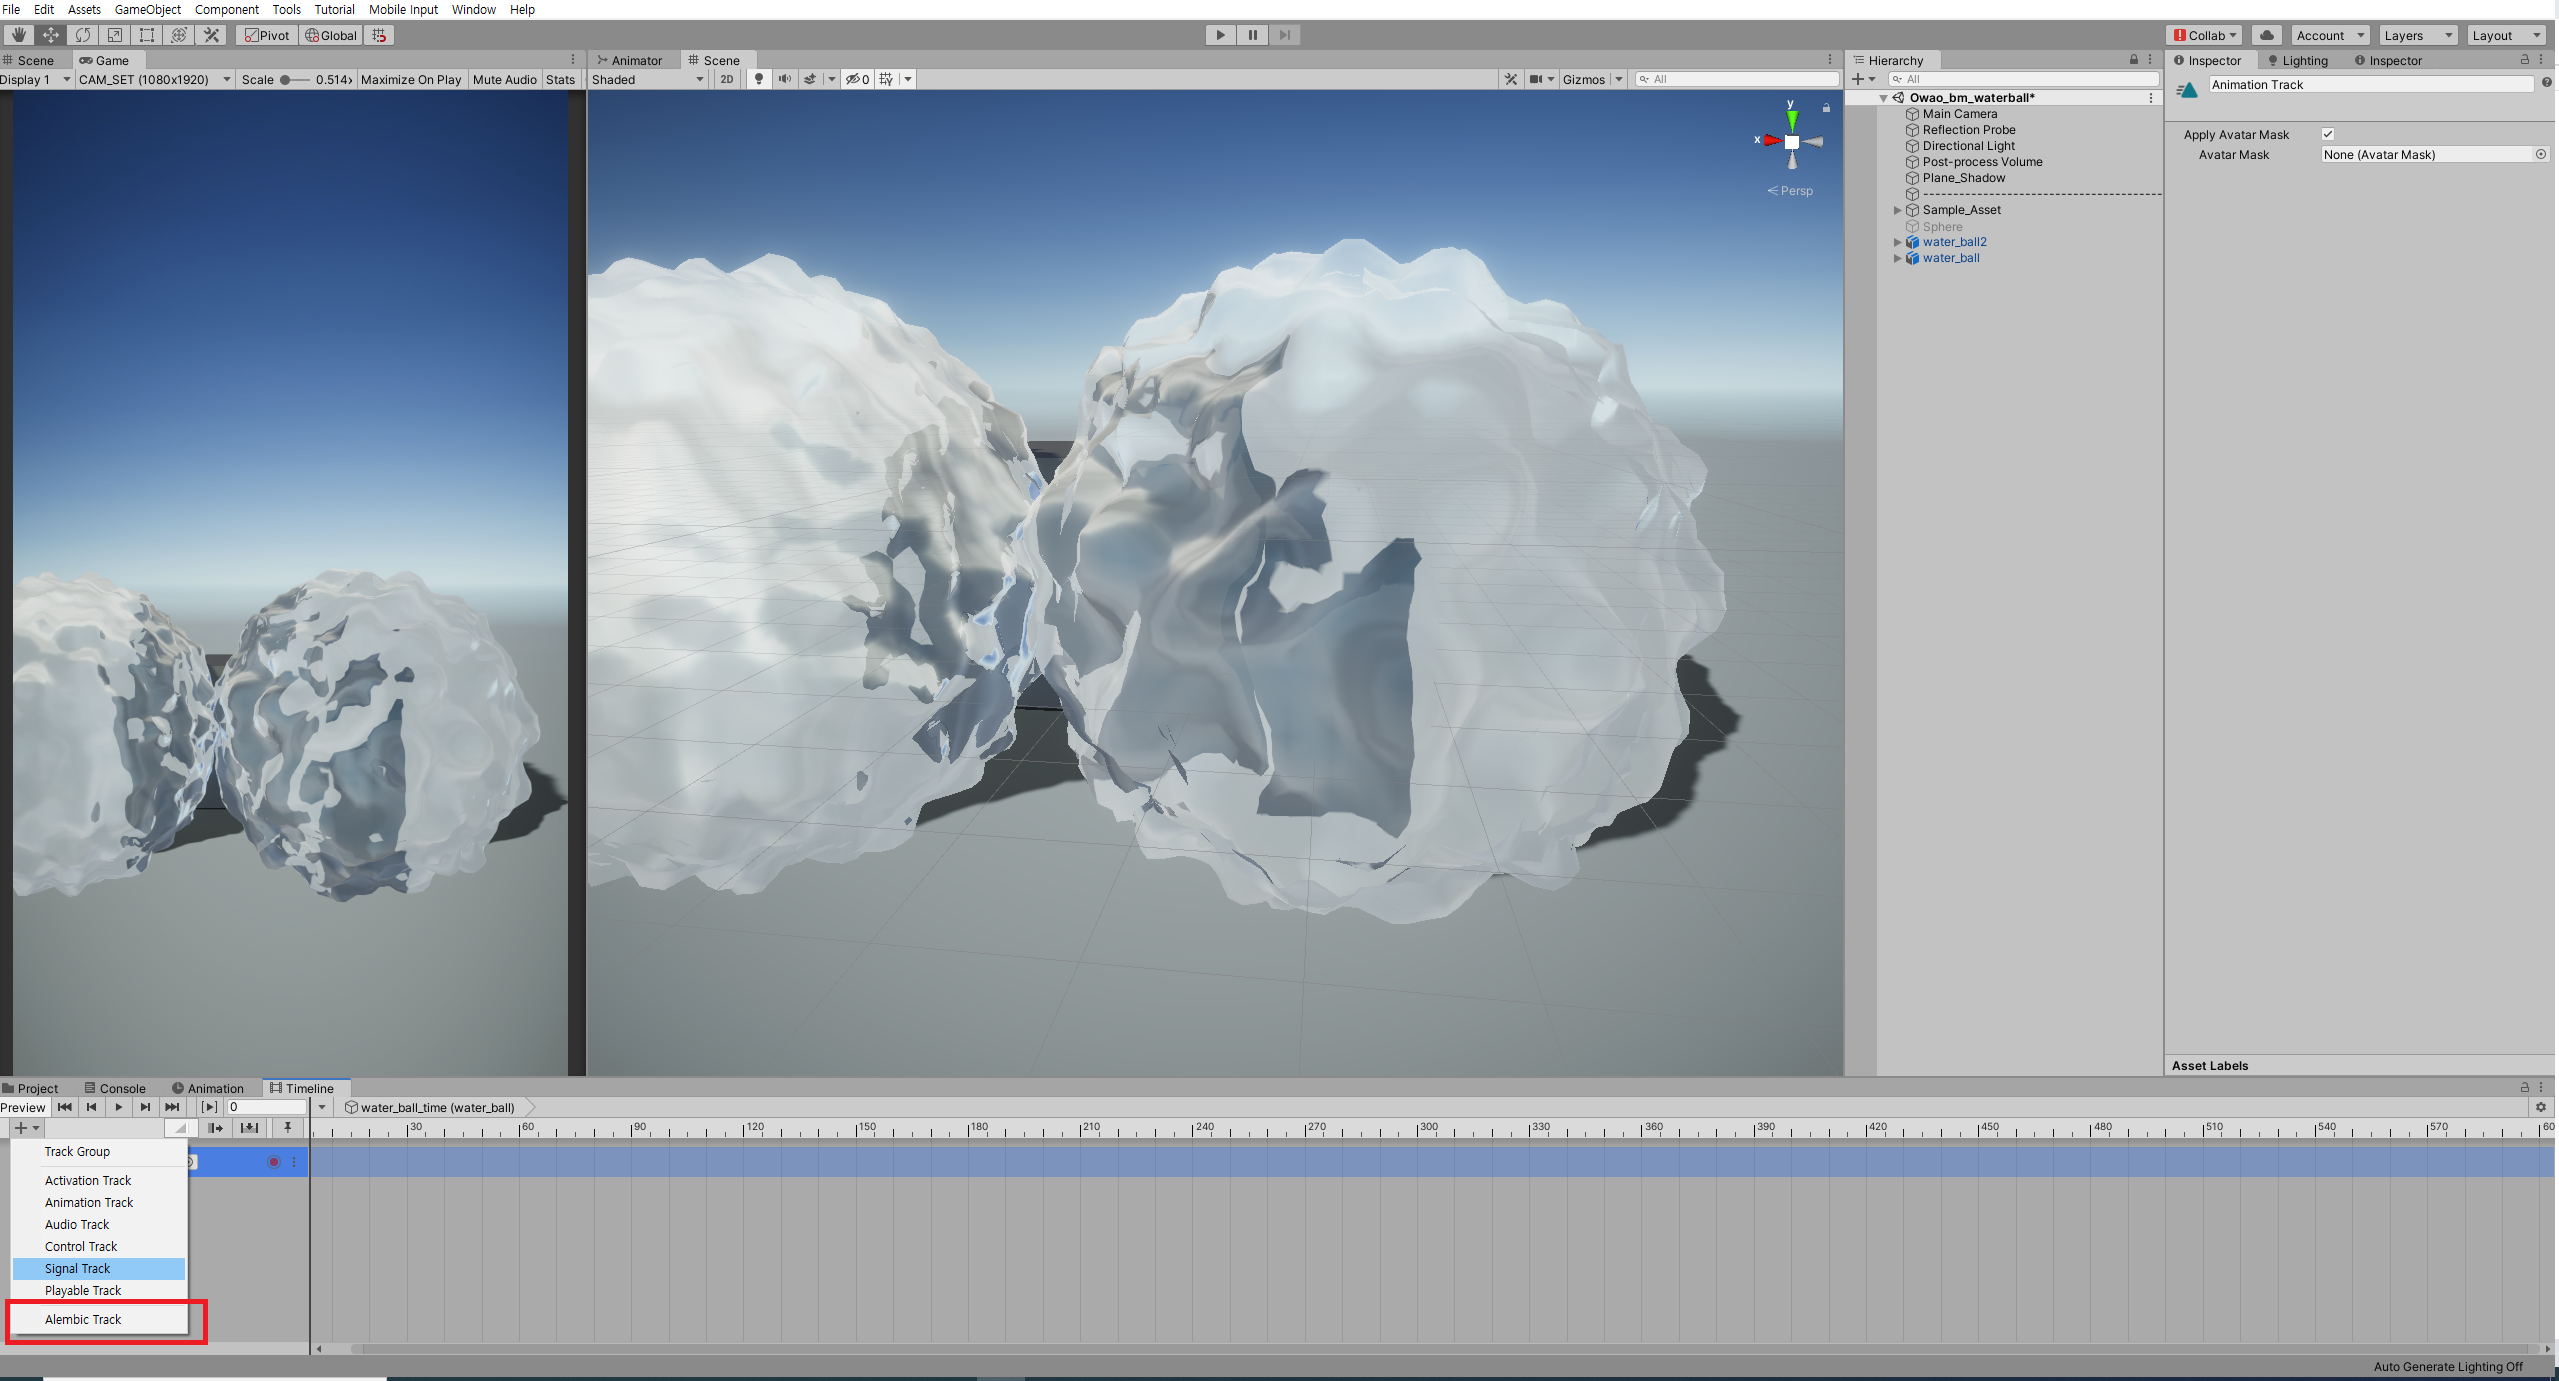Click the Timeline record button on track

tap(273, 1162)
